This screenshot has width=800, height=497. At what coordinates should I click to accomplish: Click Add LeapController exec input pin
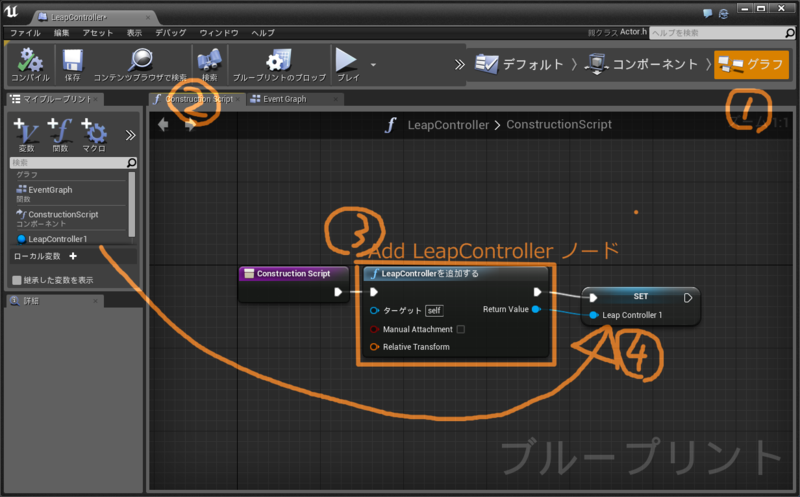373,292
